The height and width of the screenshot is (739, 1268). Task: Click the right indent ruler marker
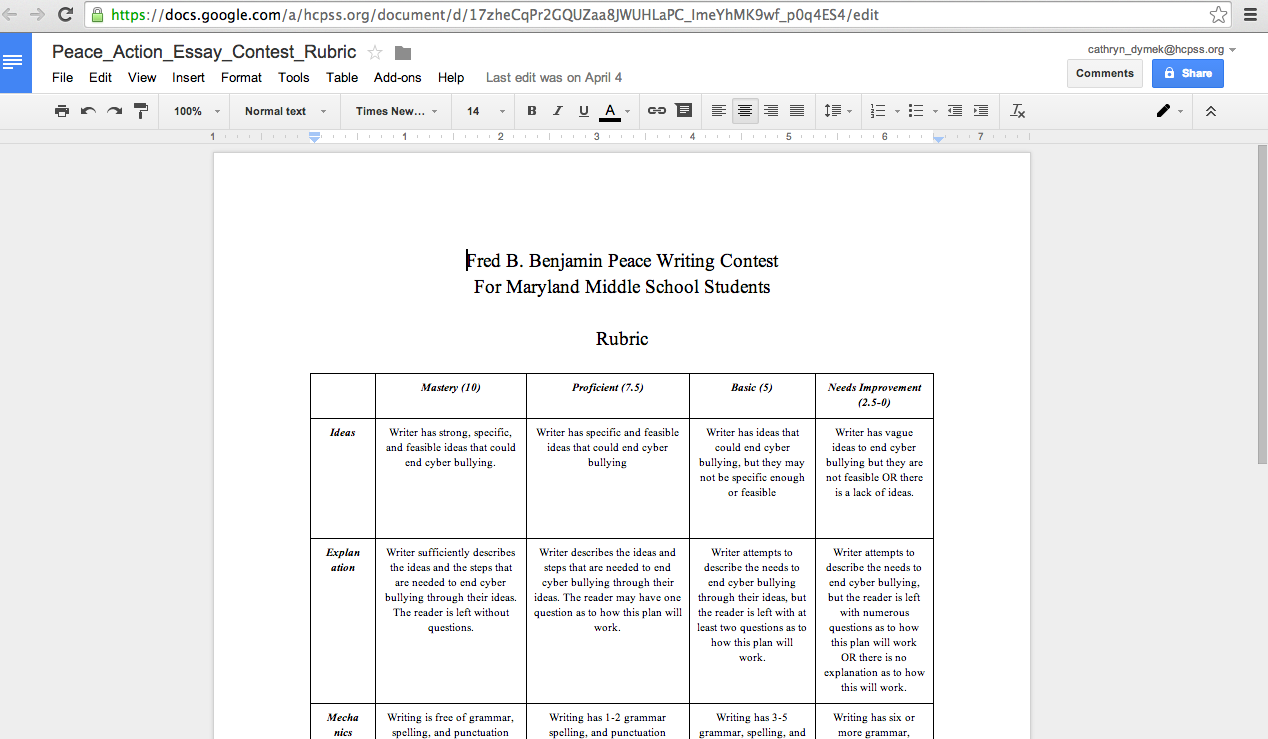[x=938, y=138]
